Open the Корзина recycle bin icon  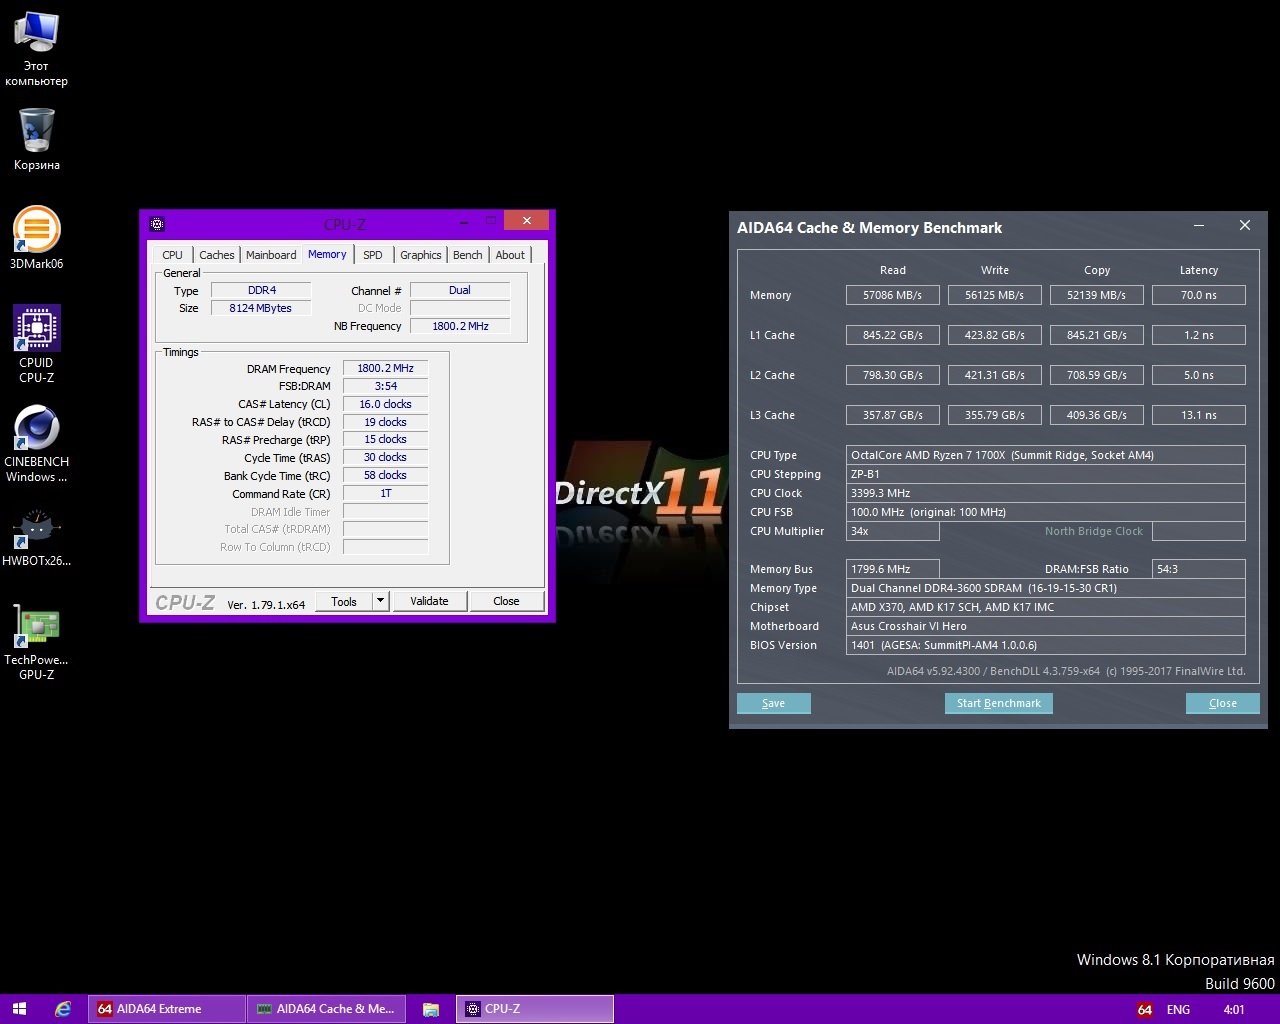click(x=36, y=138)
